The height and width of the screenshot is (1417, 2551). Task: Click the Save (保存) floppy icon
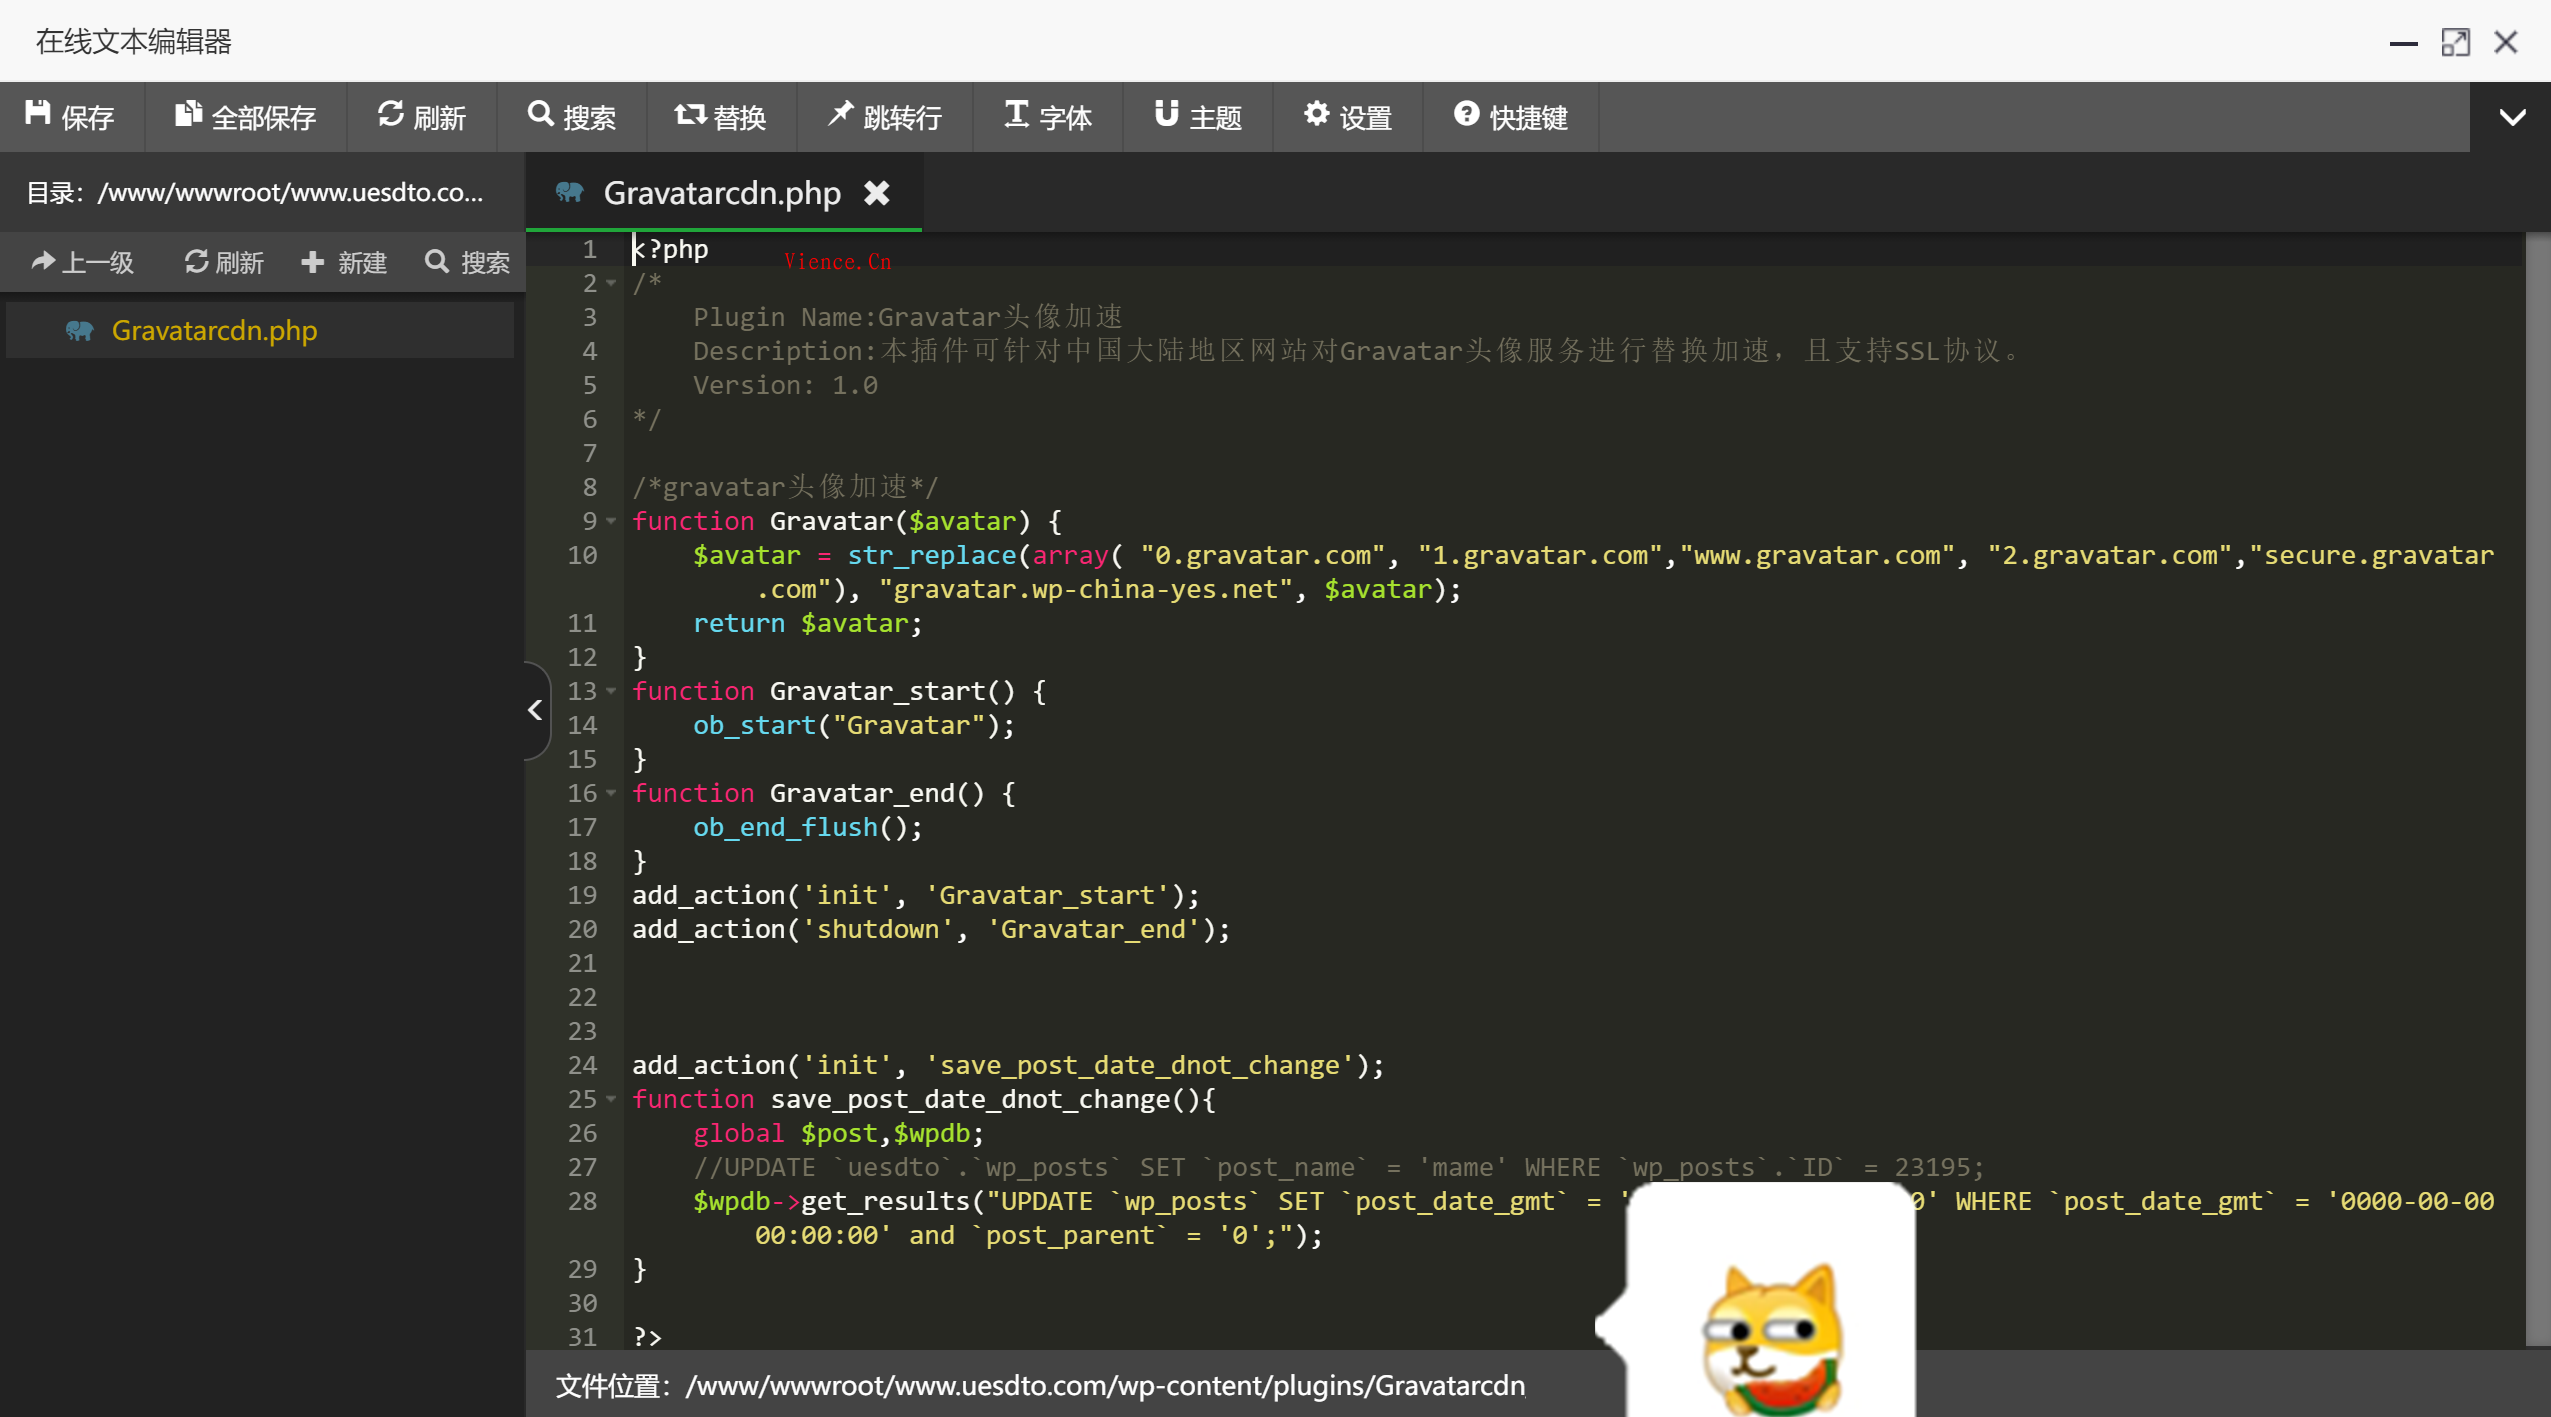(x=38, y=115)
